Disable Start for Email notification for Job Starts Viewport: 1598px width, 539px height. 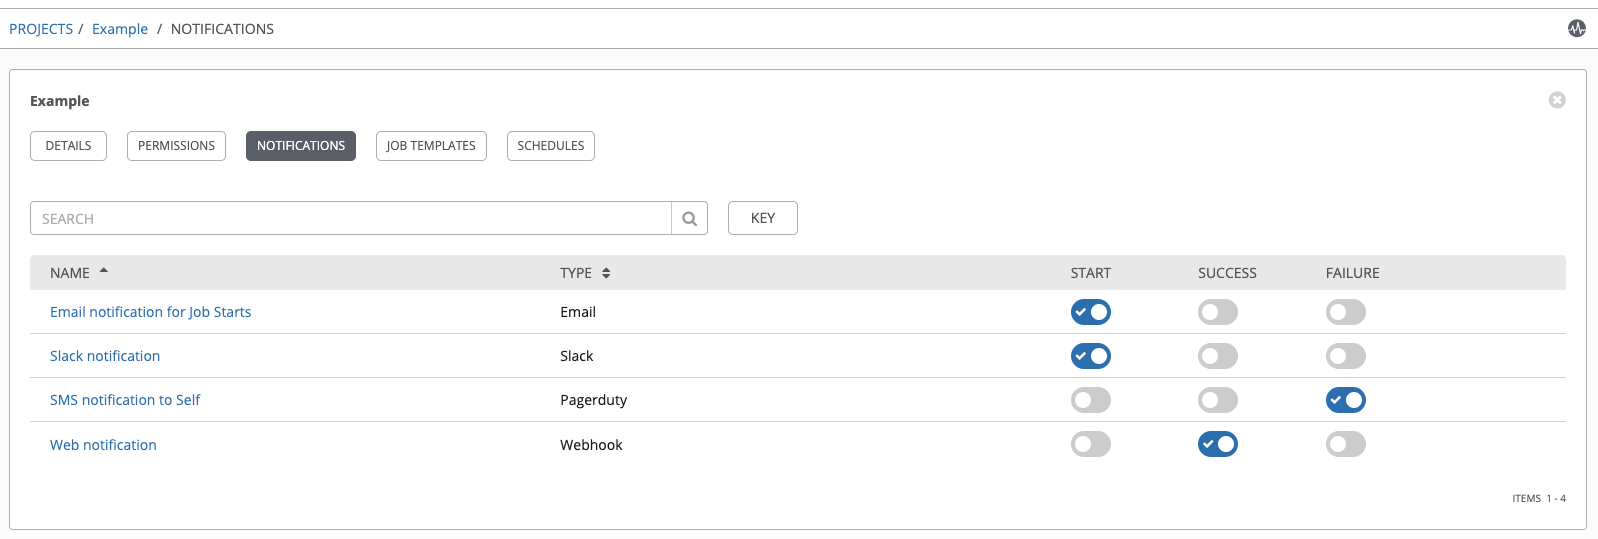point(1090,312)
